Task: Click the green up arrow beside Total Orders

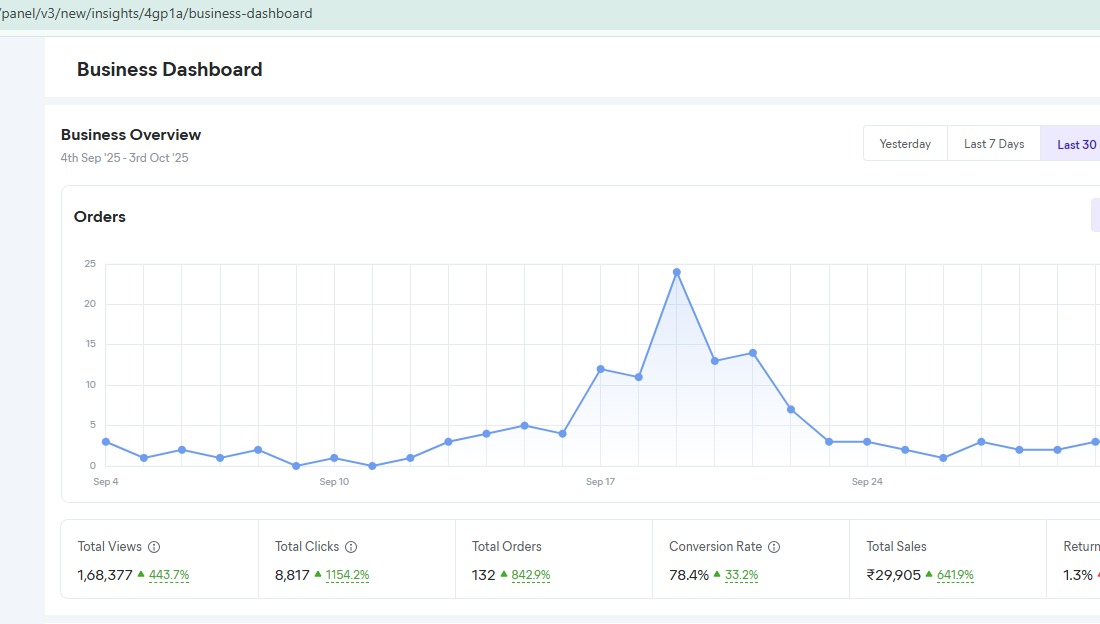Action: 504,574
